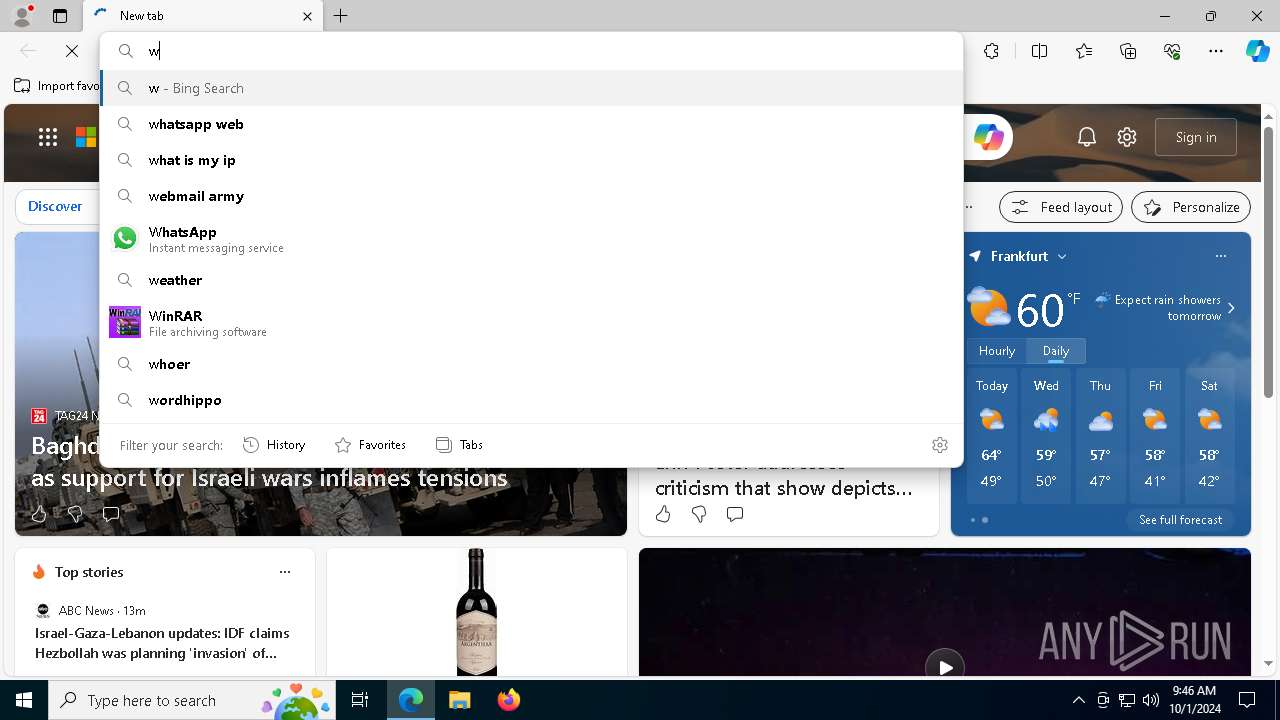
Task: Launch Firefox from the taskbar
Action: coord(508,700)
